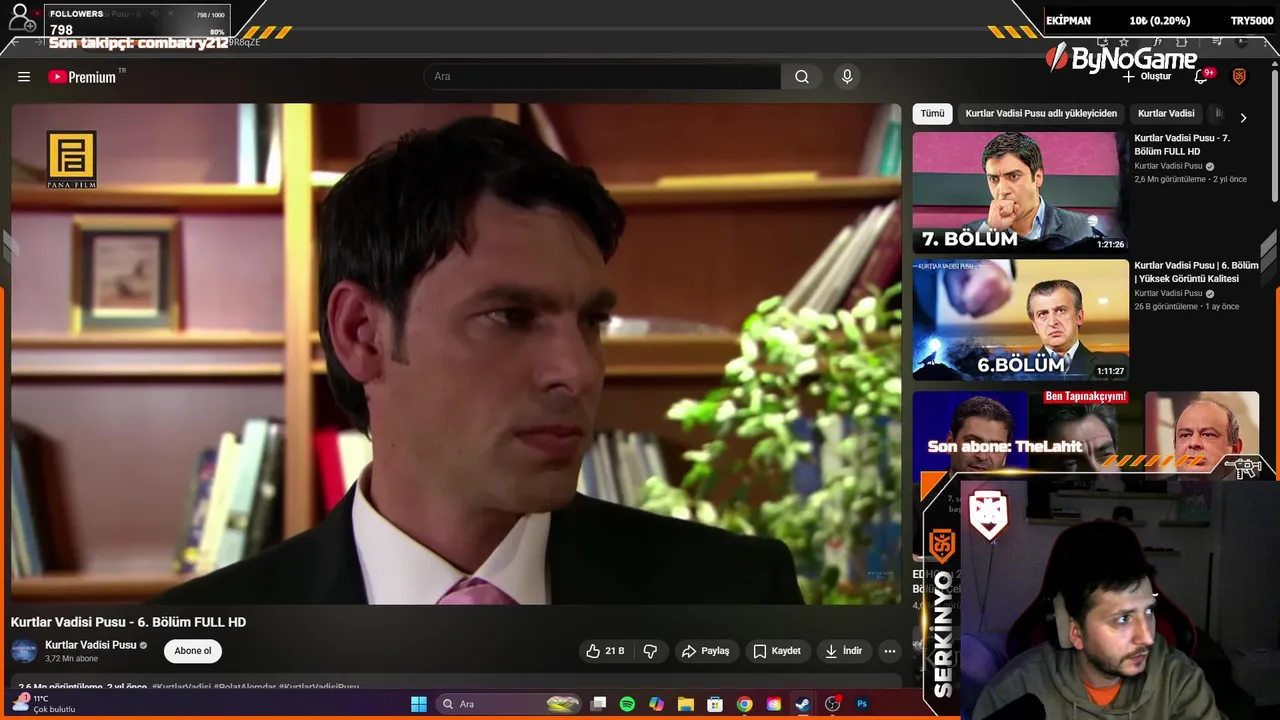Open the weather widget showing 11°C

coord(45,704)
